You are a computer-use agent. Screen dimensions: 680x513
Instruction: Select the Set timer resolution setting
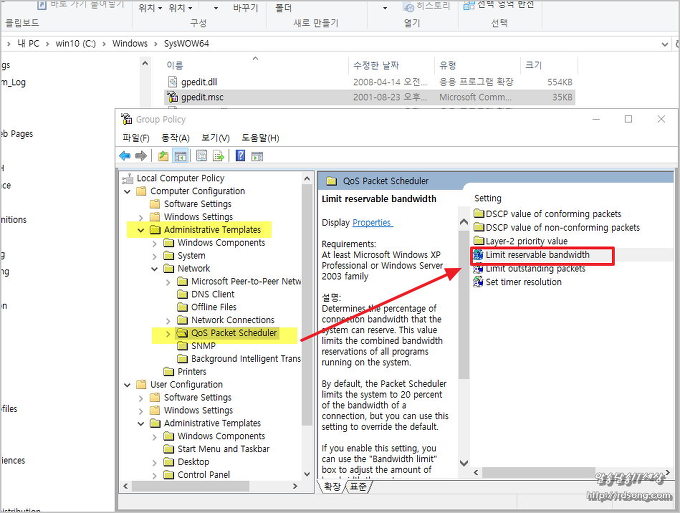click(x=523, y=282)
